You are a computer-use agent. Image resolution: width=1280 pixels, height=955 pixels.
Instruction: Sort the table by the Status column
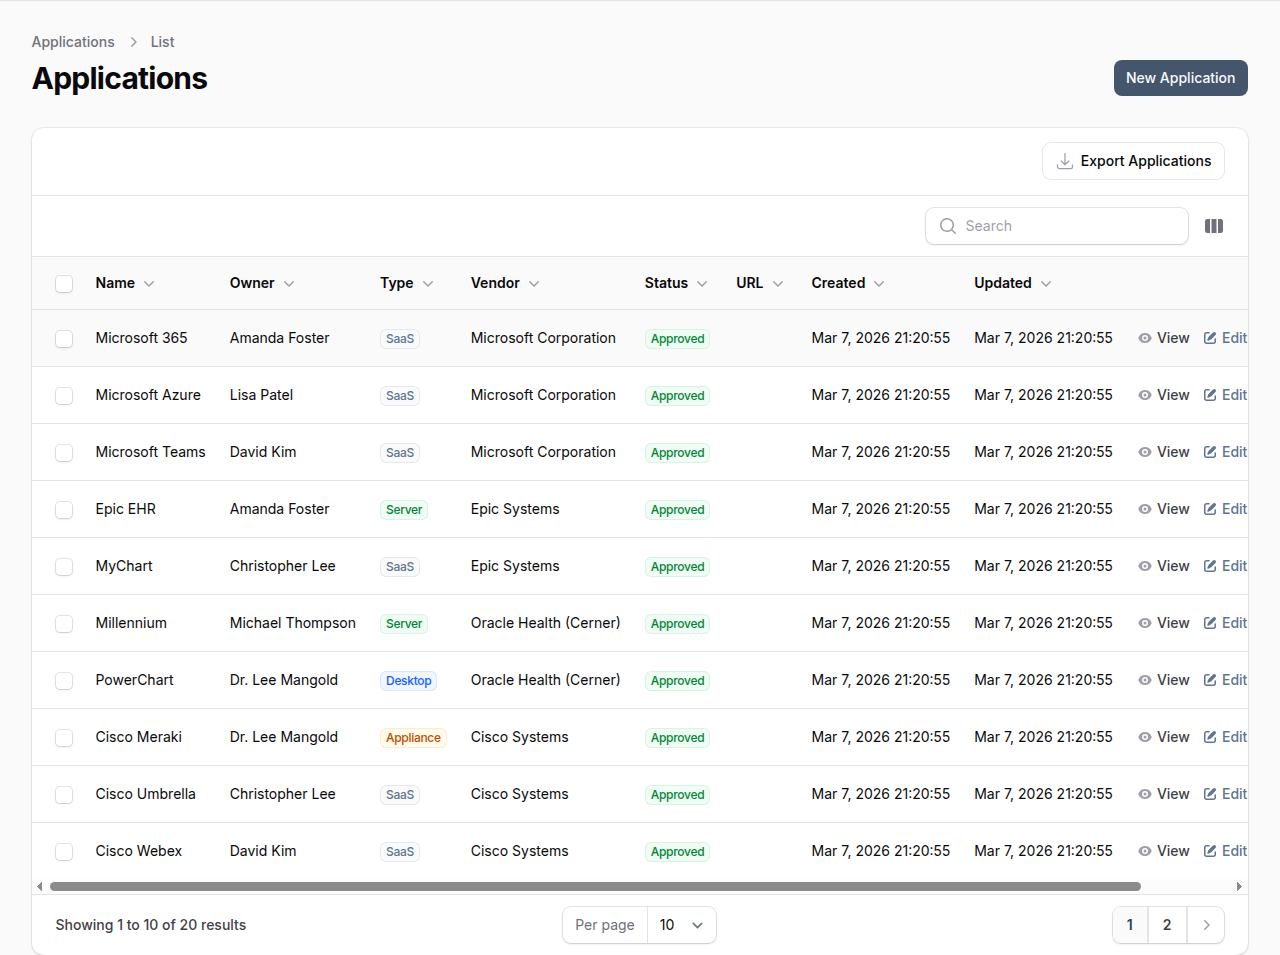pyautogui.click(x=676, y=283)
